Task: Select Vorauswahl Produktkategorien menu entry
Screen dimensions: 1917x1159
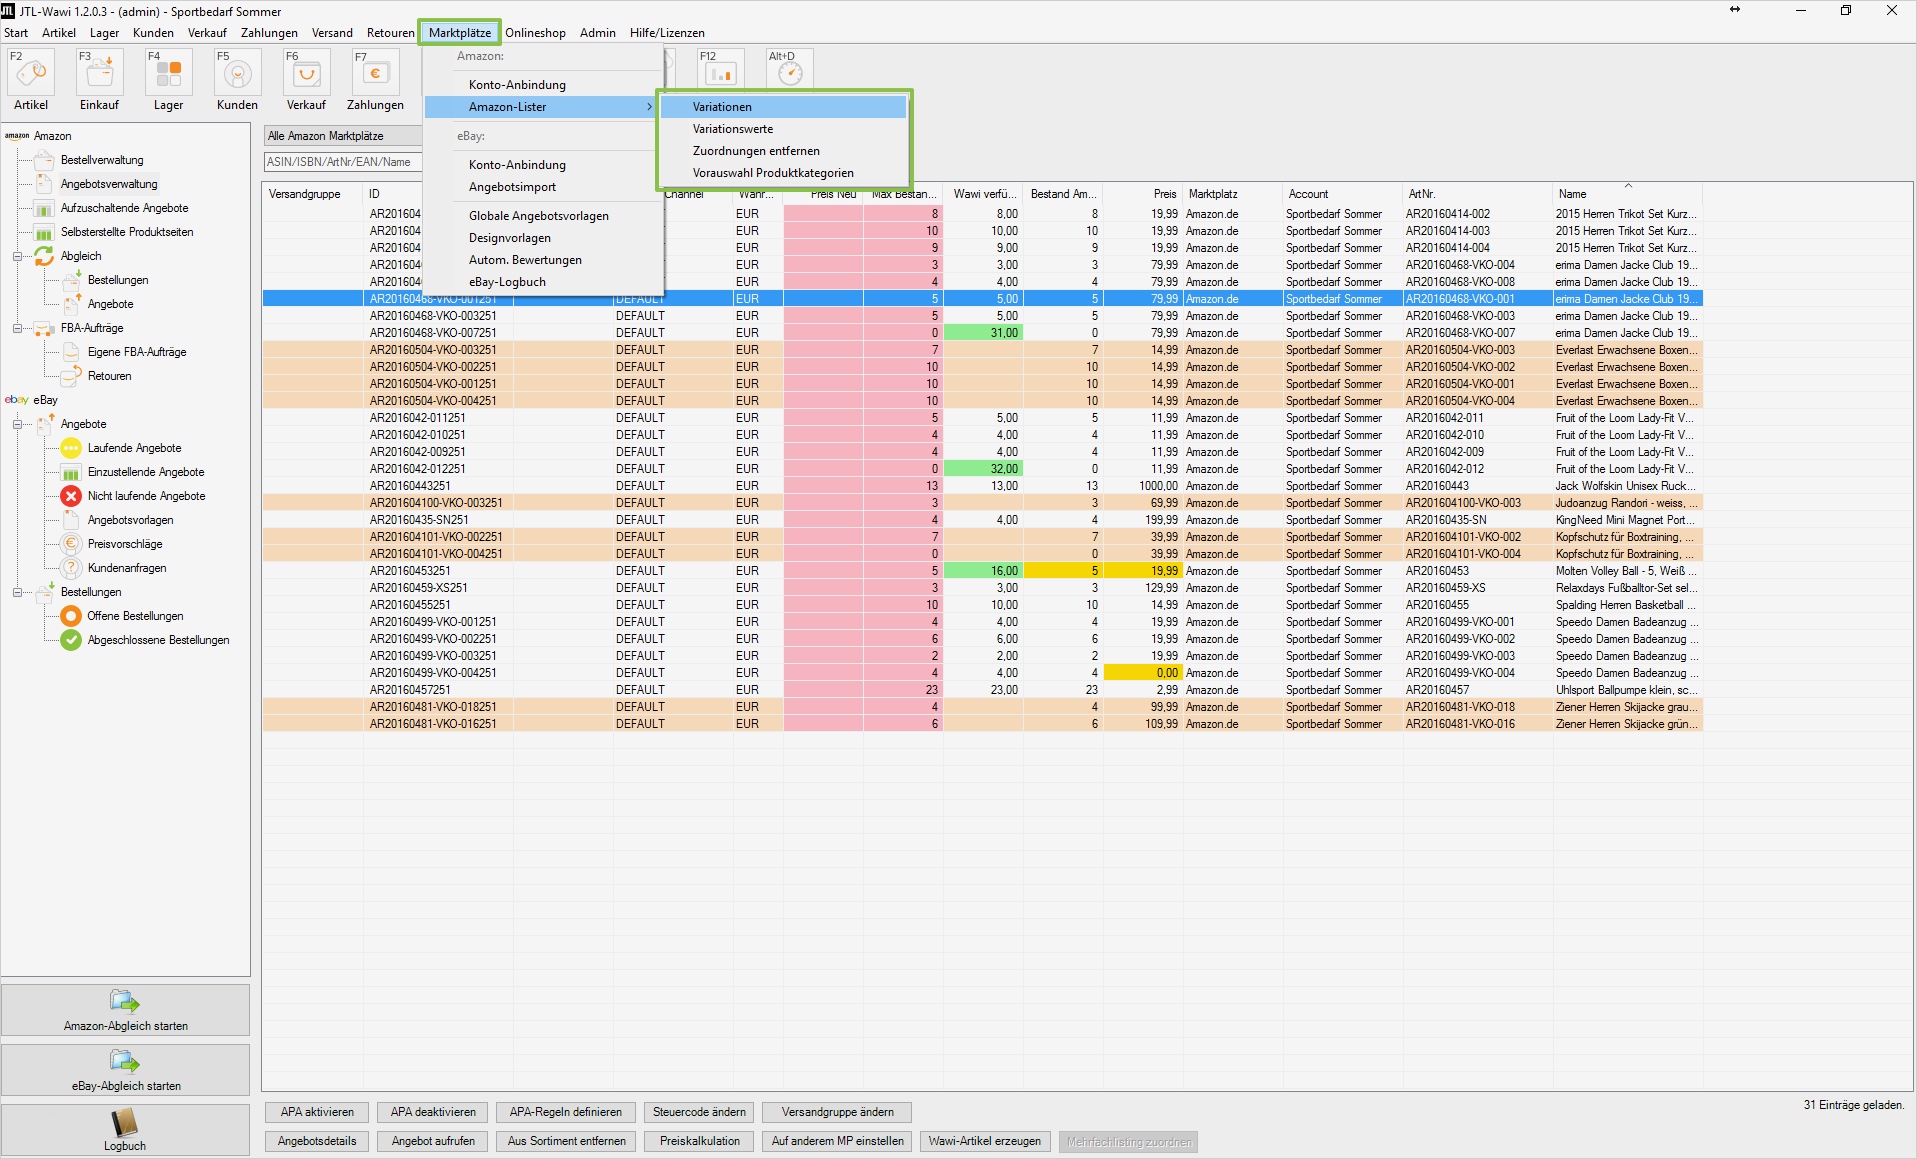Action: coord(783,173)
